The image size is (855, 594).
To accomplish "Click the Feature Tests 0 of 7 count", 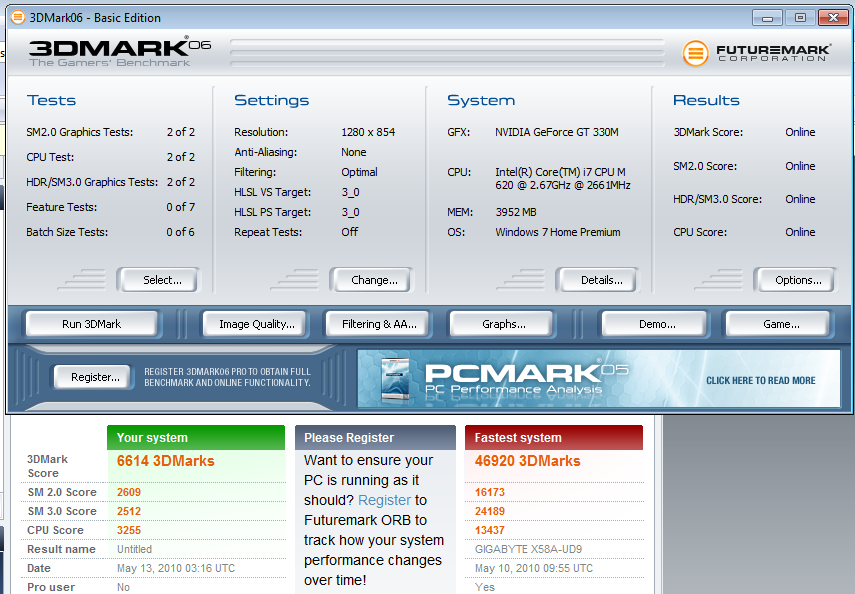I will pos(180,207).
